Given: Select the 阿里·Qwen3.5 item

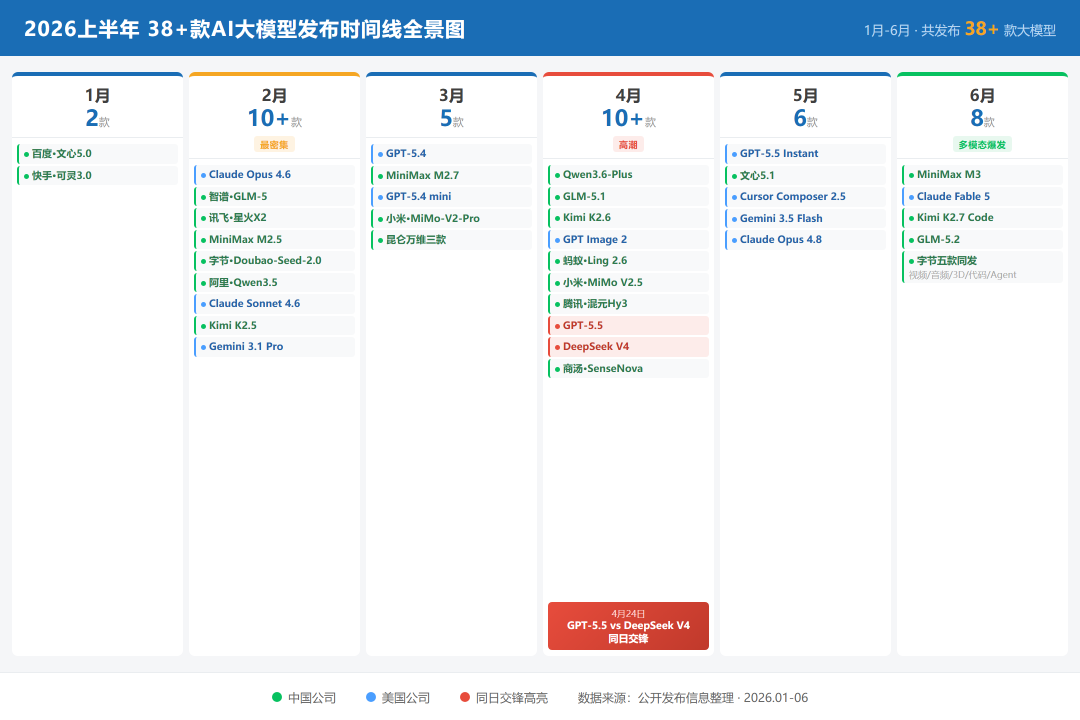Looking at the screenshot, I should [274, 282].
